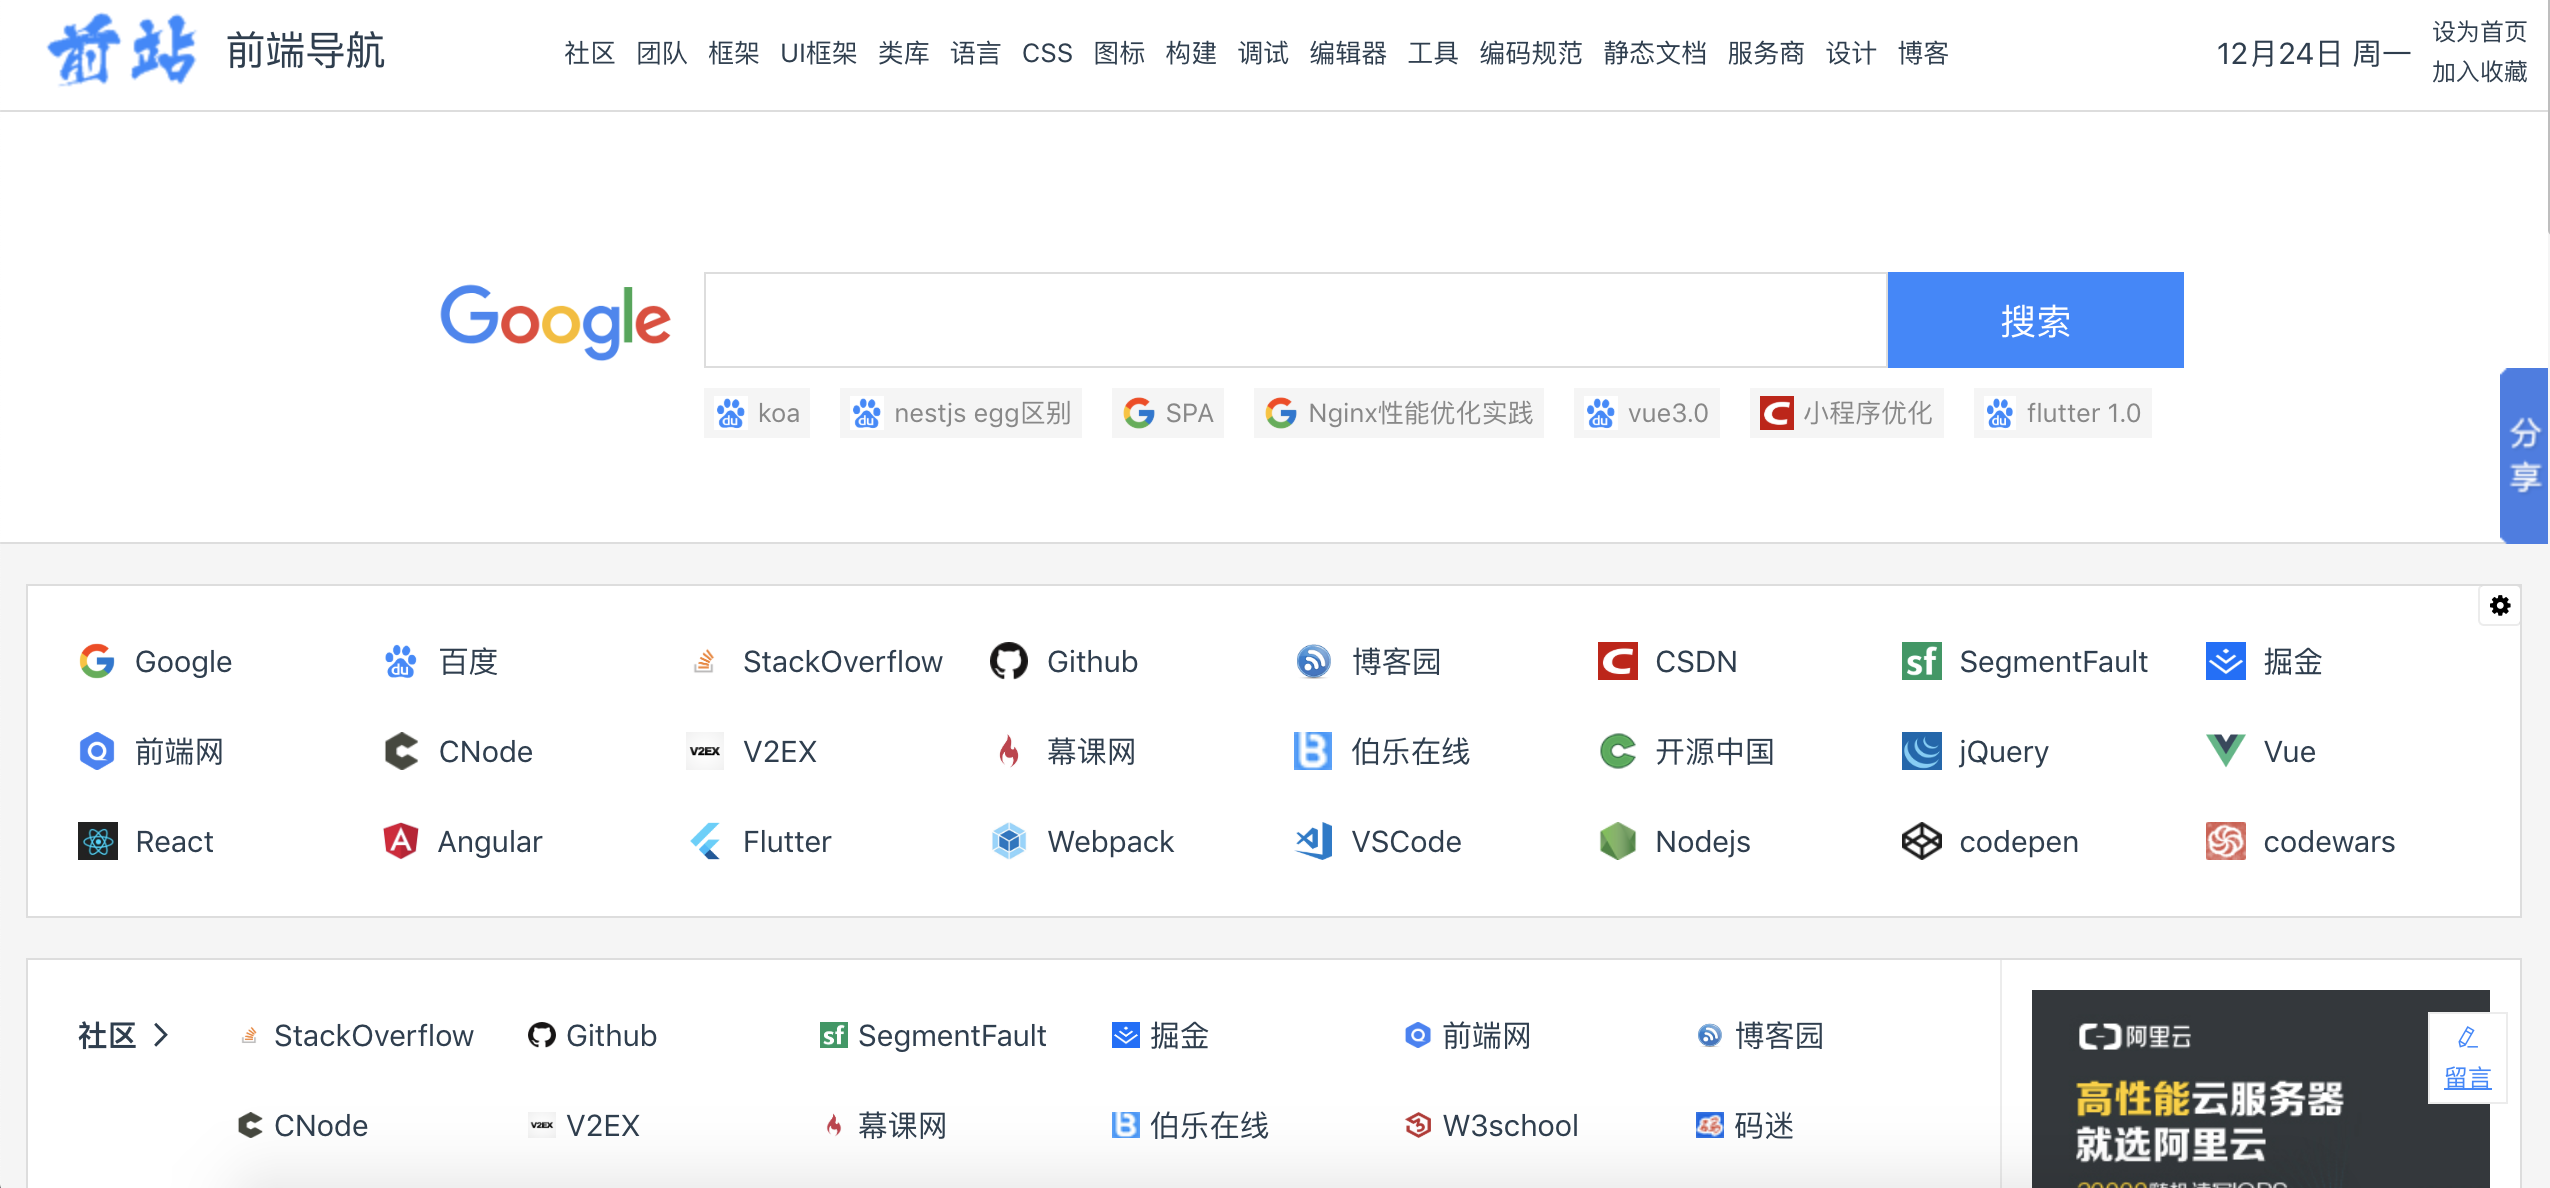Viewport: 2550px width, 1188px height.
Task: Click the StackOverflow icon in the top grid
Action: coord(705,661)
